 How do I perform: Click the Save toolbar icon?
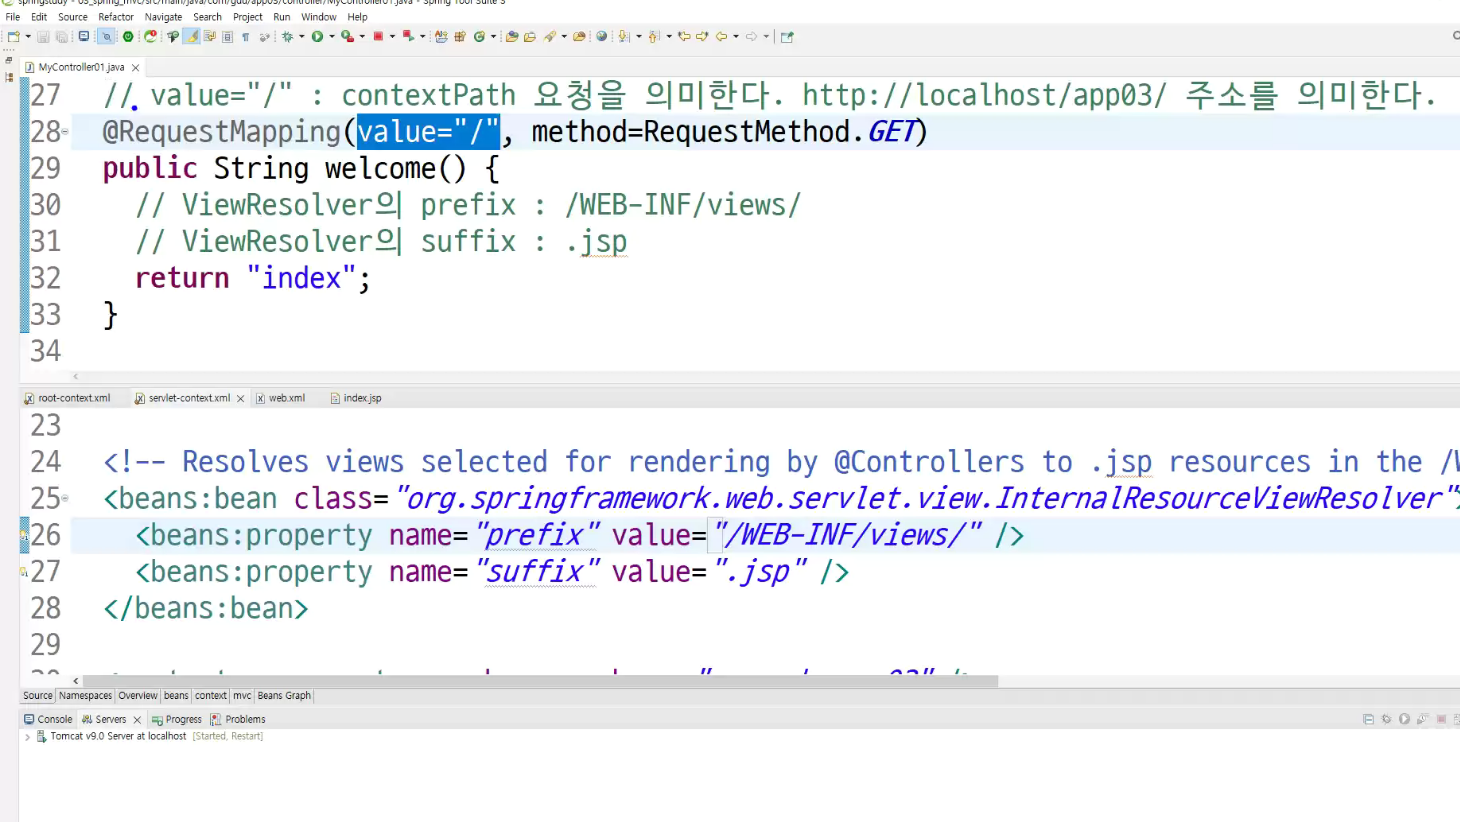click(43, 37)
